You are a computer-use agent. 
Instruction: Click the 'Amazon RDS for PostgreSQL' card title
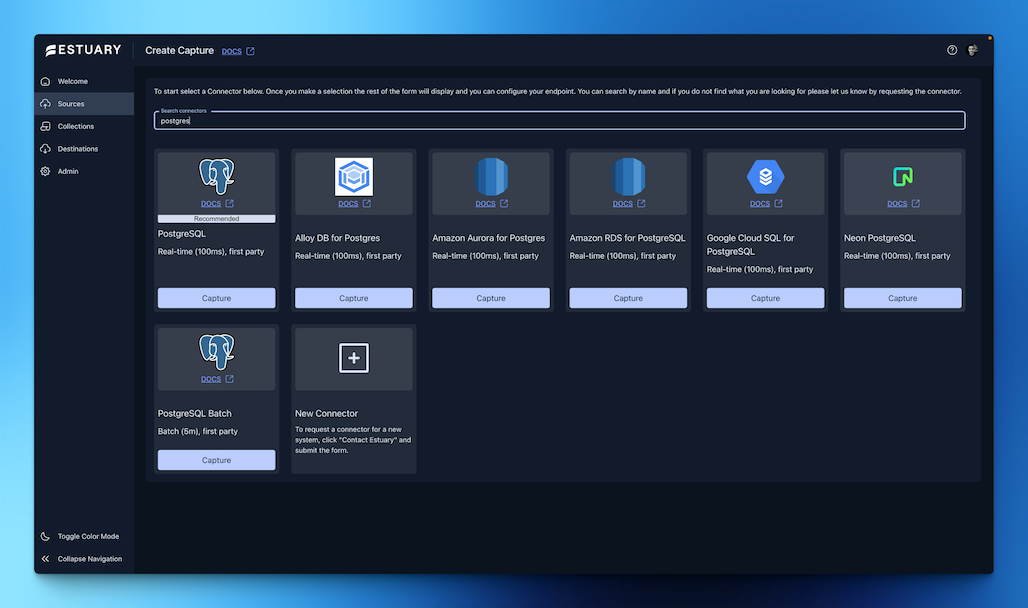pyautogui.click(x=627, y=238)
